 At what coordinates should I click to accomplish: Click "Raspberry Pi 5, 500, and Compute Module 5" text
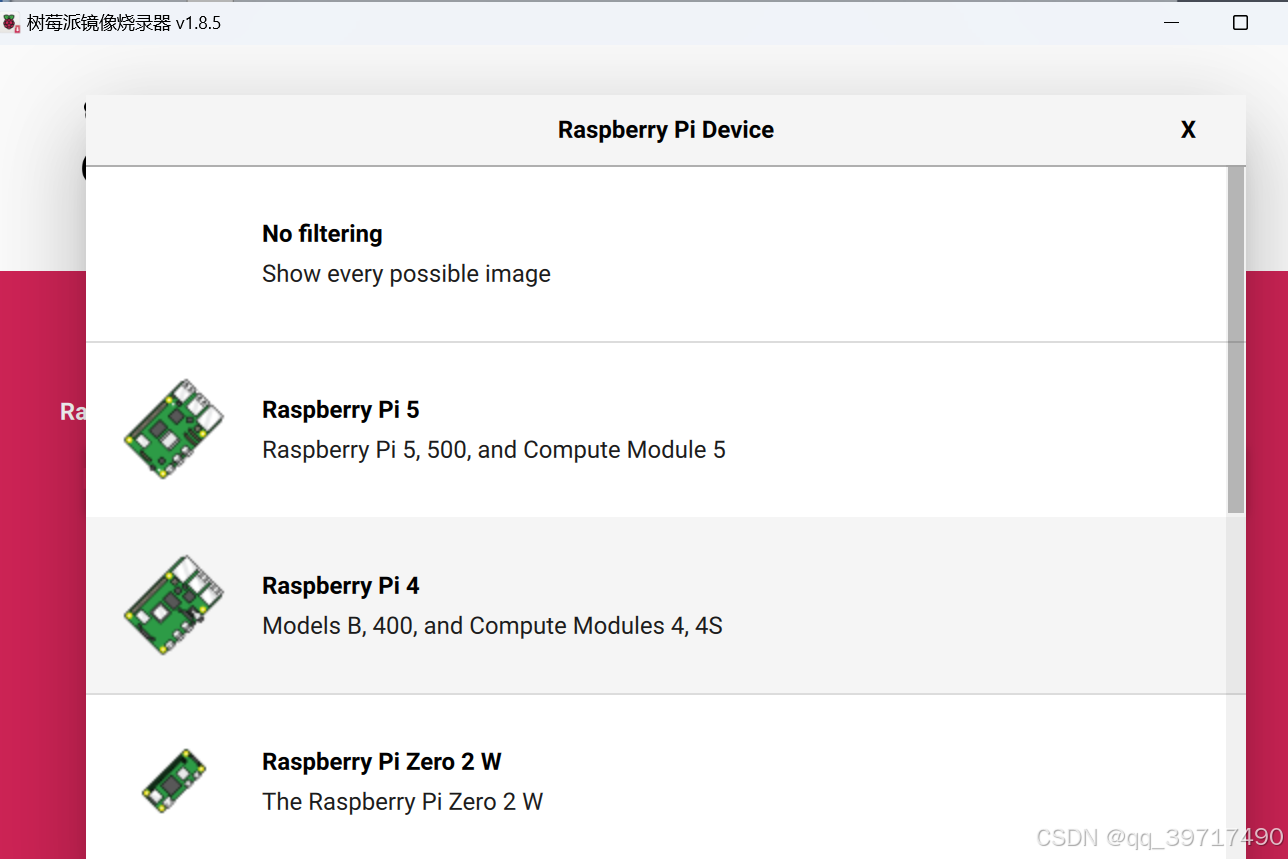click(x=494, y=450)
